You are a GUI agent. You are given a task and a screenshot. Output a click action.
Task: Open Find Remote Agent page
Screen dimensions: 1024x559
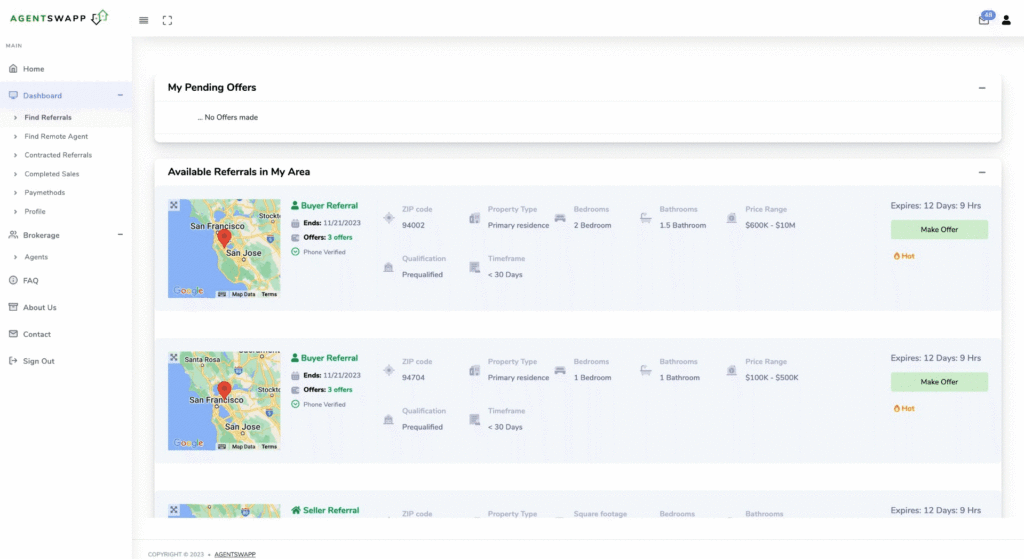(x=56, y=136)
